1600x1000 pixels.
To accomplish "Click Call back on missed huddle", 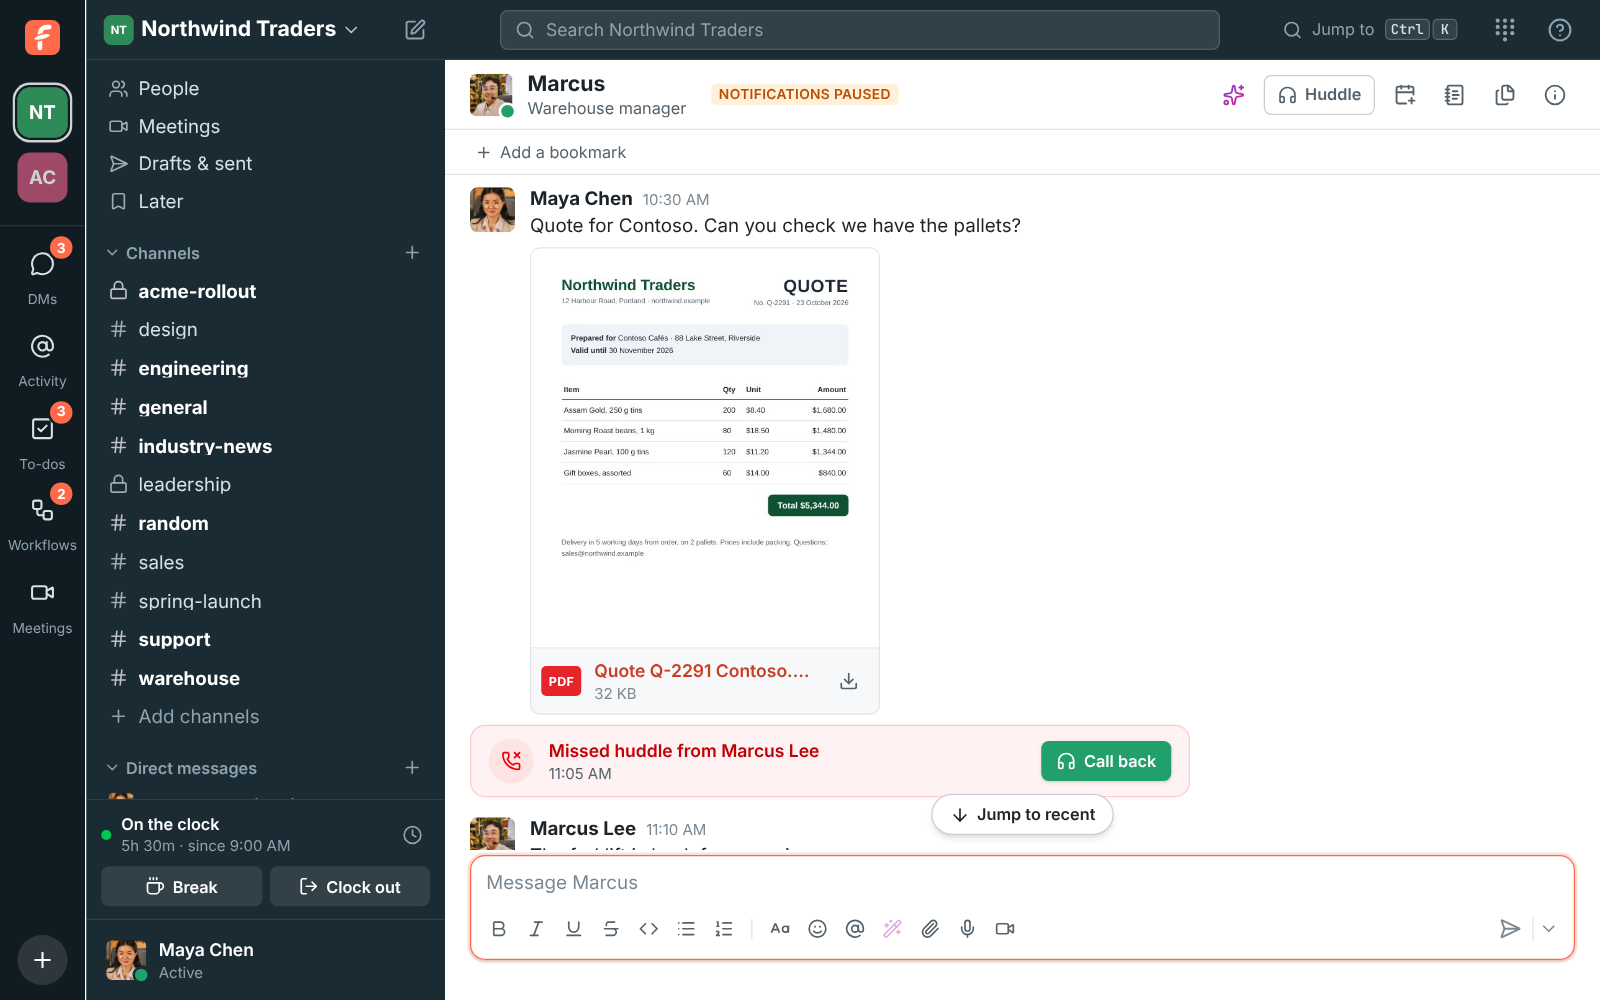I will [1106, 761].
